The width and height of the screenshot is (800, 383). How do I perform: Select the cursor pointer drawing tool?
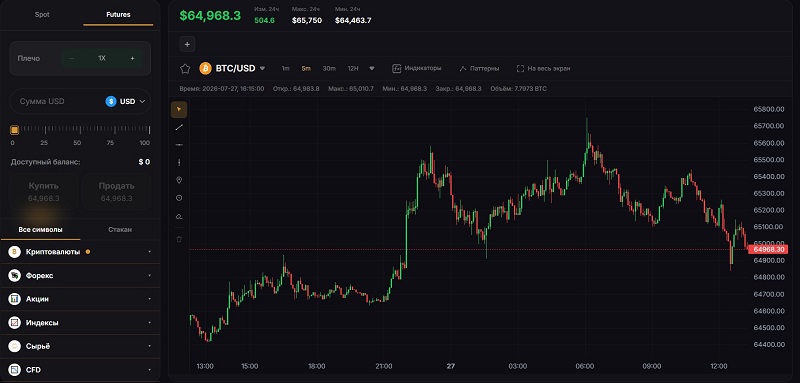[179, 109]
